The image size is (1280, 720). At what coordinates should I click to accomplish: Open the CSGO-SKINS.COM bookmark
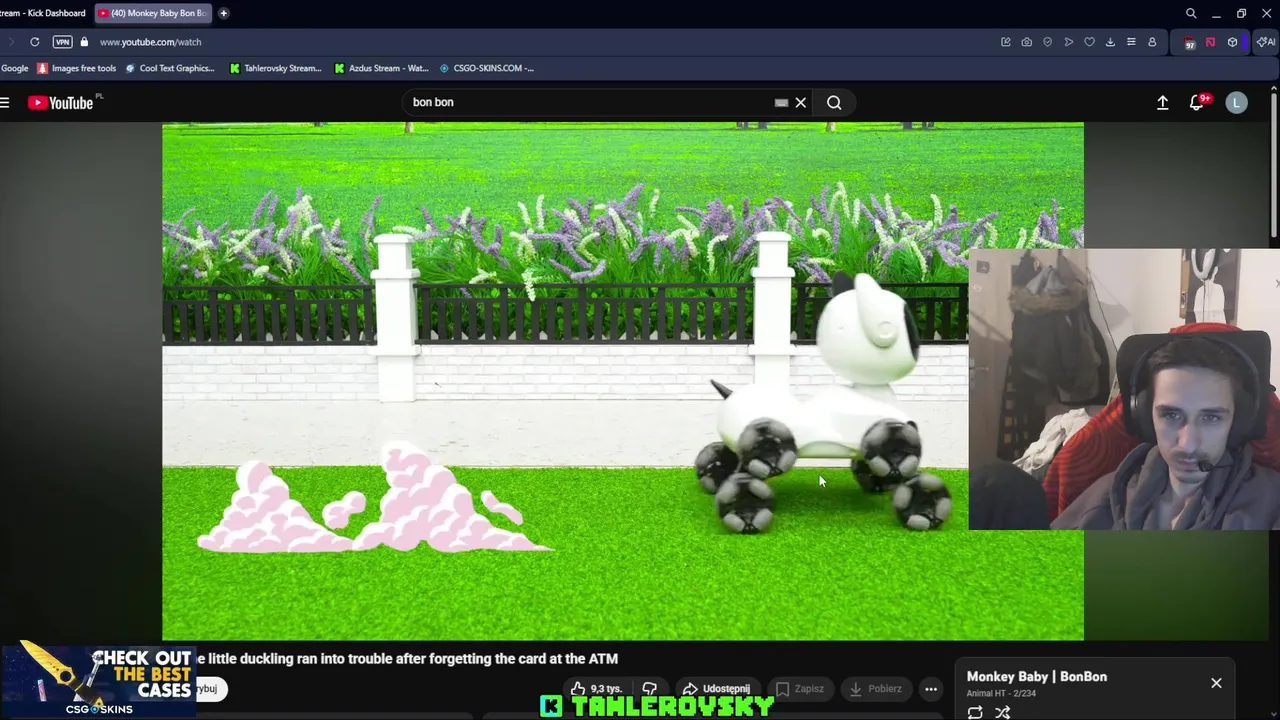pos(486,68)
